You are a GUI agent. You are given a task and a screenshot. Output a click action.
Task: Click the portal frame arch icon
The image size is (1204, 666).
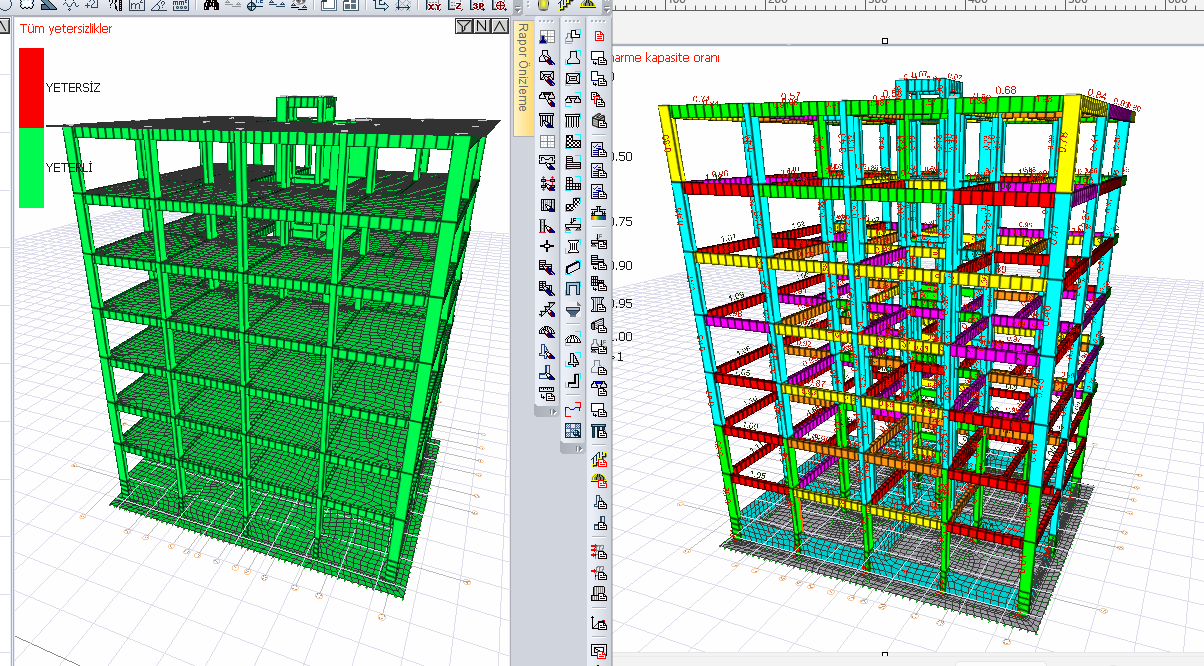click(573, 288)
